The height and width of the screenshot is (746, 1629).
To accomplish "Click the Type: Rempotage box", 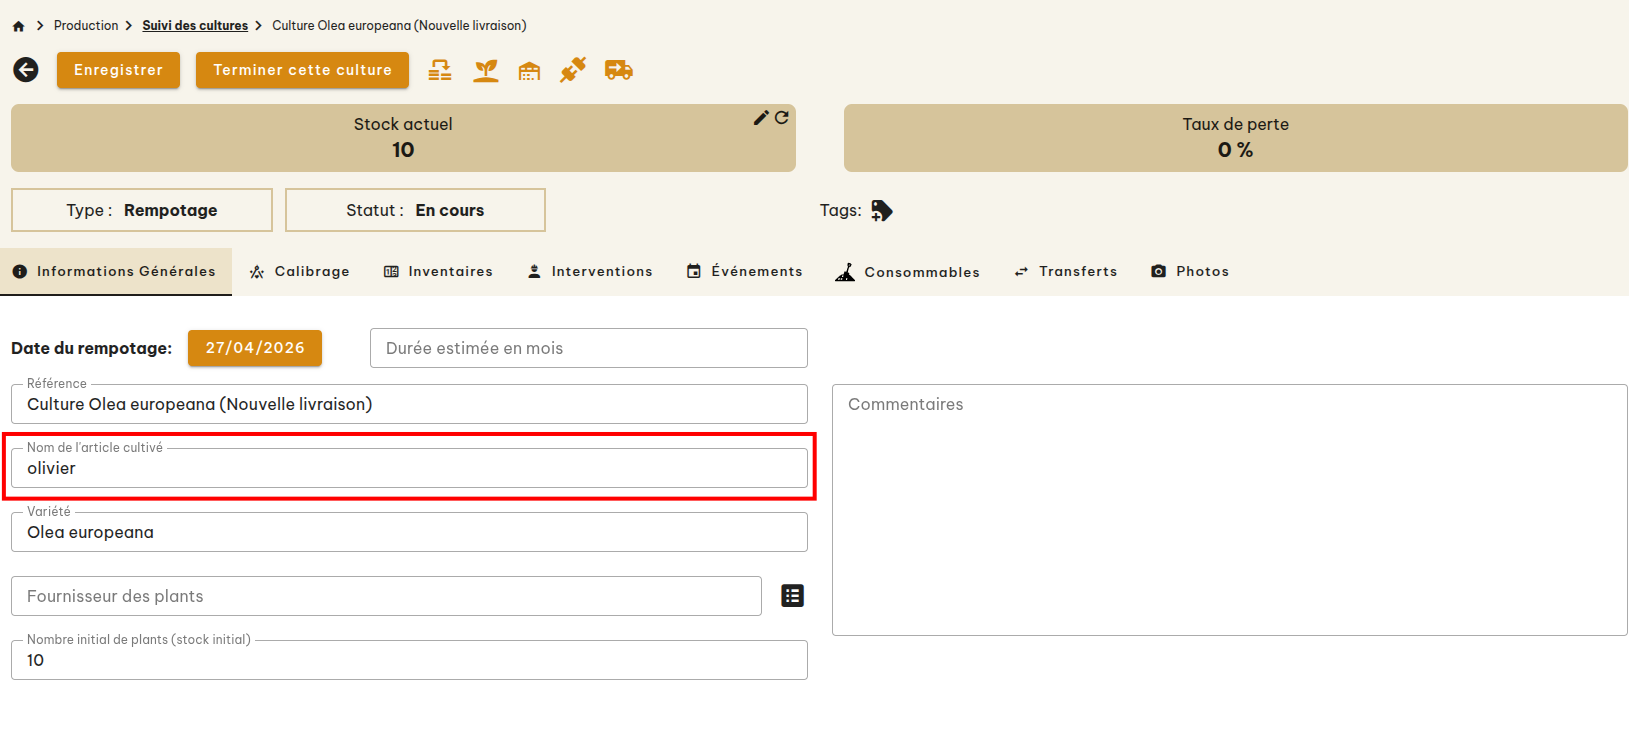I will click(142, 210).
